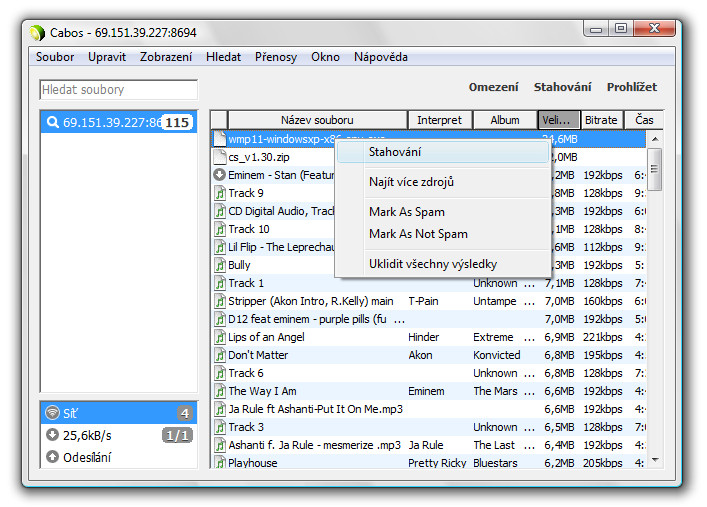Sort by Bitrate column header
The height and width of the screenshot is (507, 707).
pyautogui.click(x=601, y=120)
